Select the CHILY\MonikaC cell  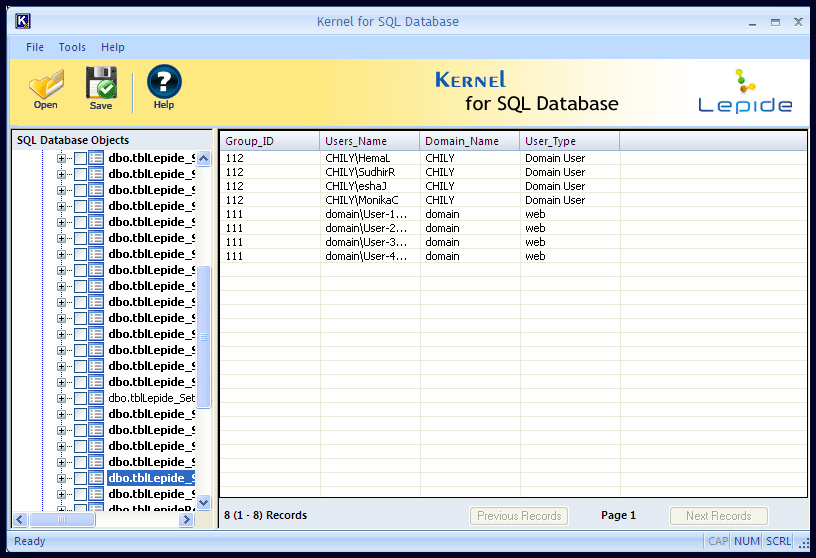coord(369,200)
